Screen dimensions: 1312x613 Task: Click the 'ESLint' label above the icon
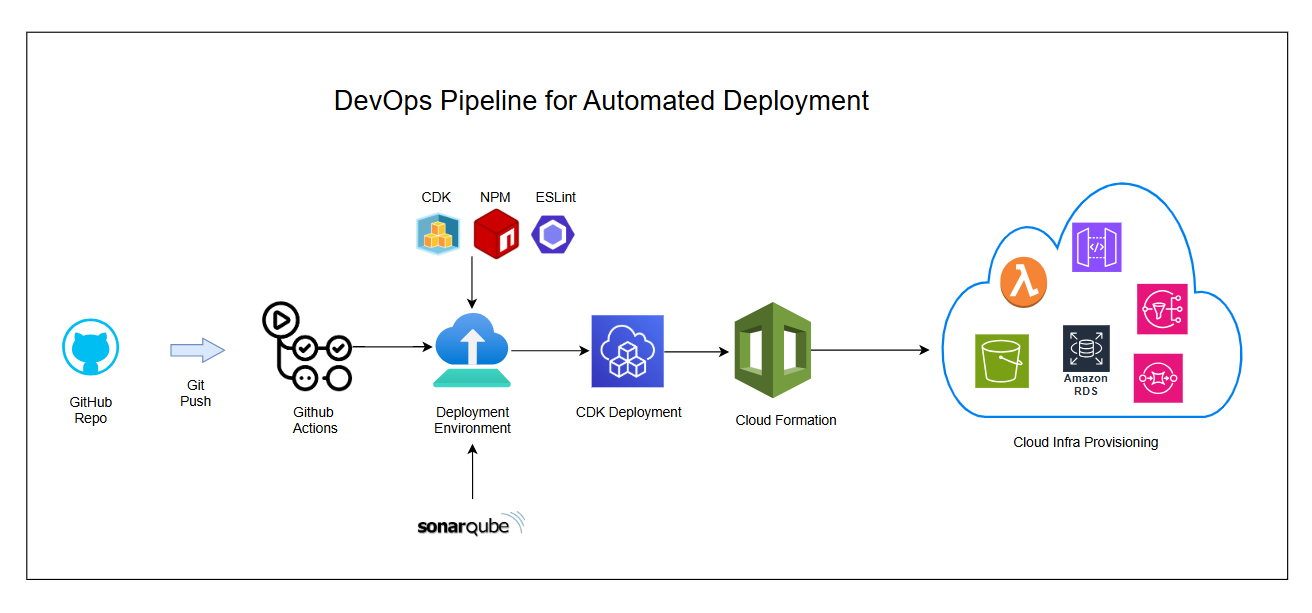(555, 197)
